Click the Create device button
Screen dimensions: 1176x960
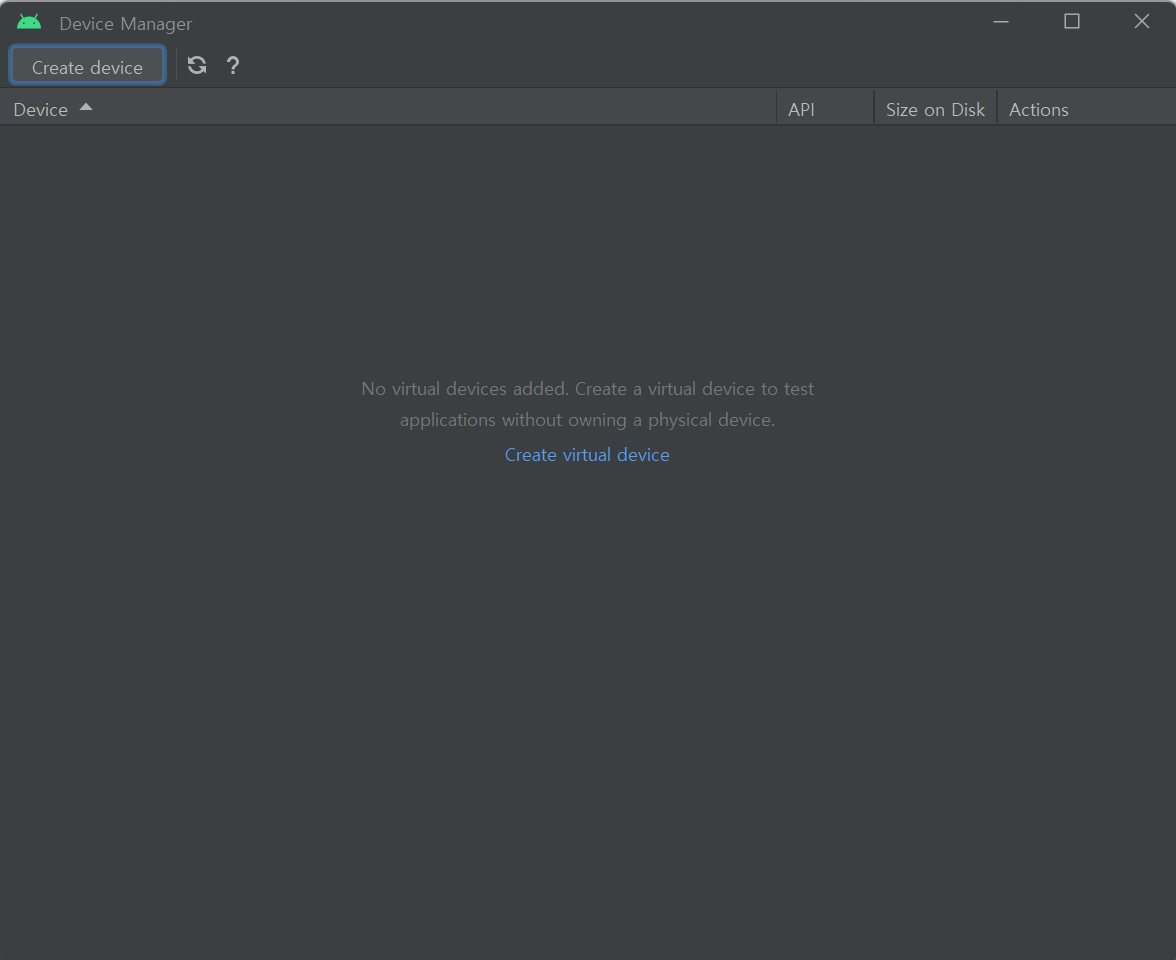[x=87, y=67]
